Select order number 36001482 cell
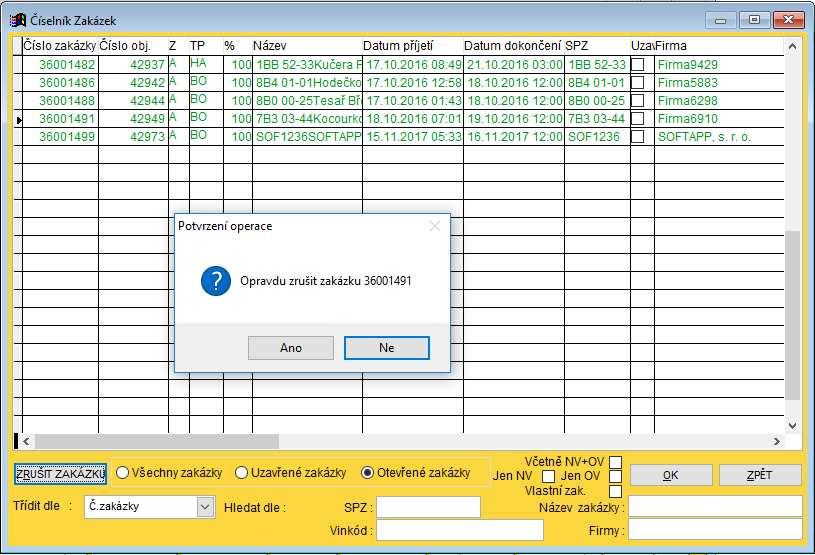 point(60,64)
